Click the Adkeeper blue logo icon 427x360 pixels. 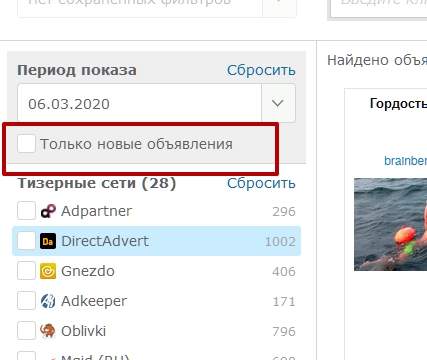48,301
